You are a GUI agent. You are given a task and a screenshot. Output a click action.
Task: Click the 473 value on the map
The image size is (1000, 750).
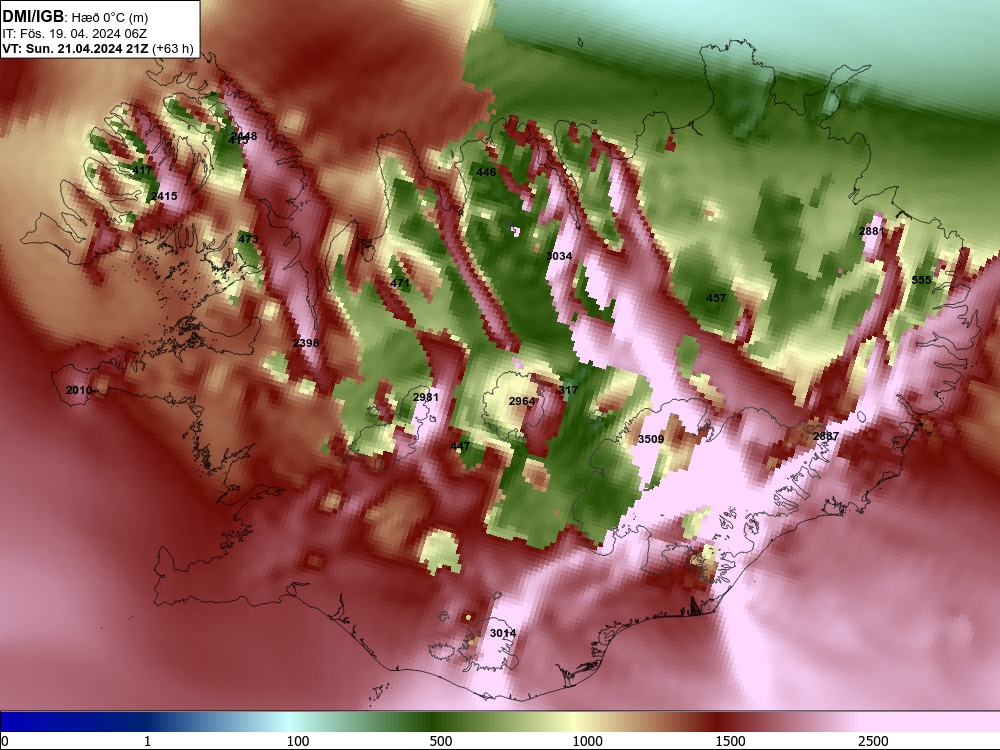[248, 240]
